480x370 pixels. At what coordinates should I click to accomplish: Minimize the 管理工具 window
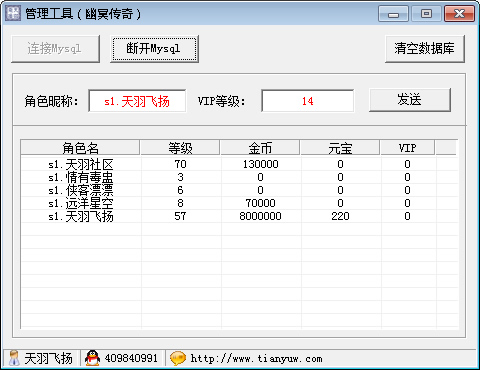point(393,14)
